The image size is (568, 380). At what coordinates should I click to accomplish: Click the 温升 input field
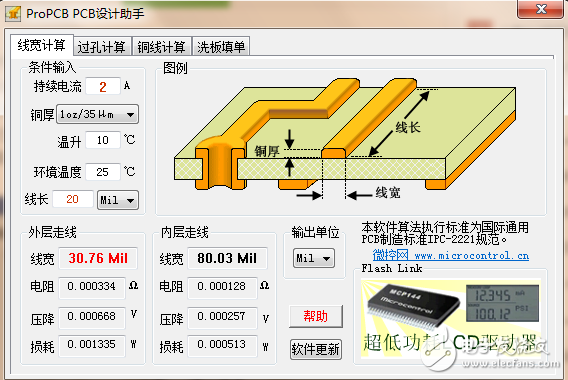point(103,140)
